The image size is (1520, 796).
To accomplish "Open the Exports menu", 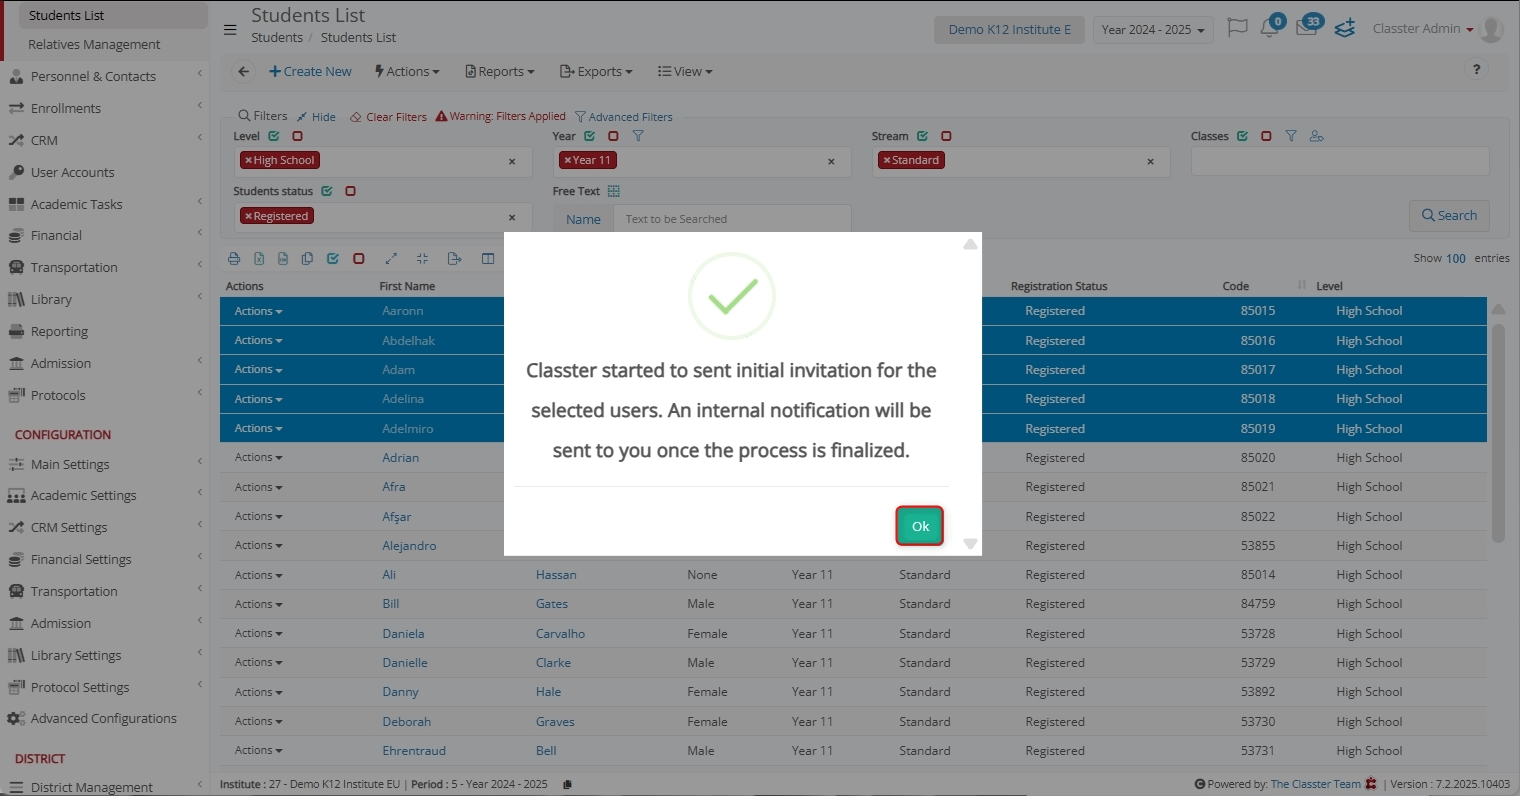I will tap(596, 72).
